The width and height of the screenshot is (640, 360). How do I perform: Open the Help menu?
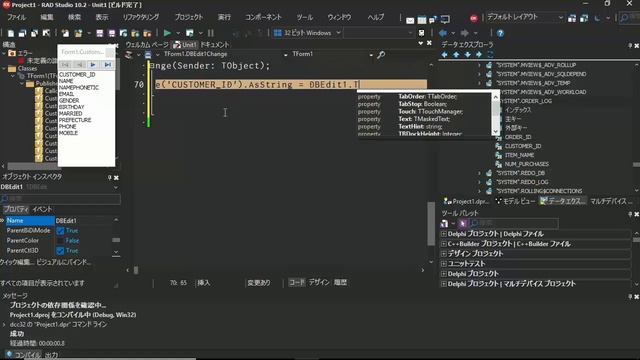[376, 17]
